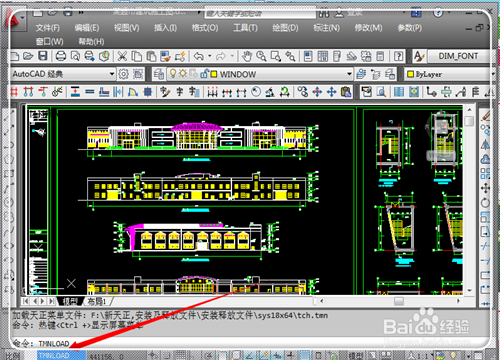Click the keyword search field
The width and height of the screenshot is (500, 360).
click(260, 13)
